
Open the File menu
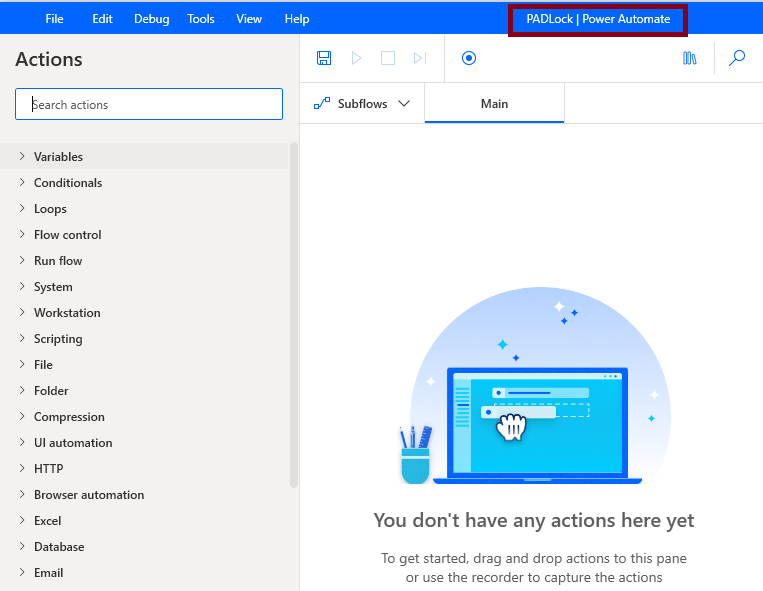click(54, 19)
